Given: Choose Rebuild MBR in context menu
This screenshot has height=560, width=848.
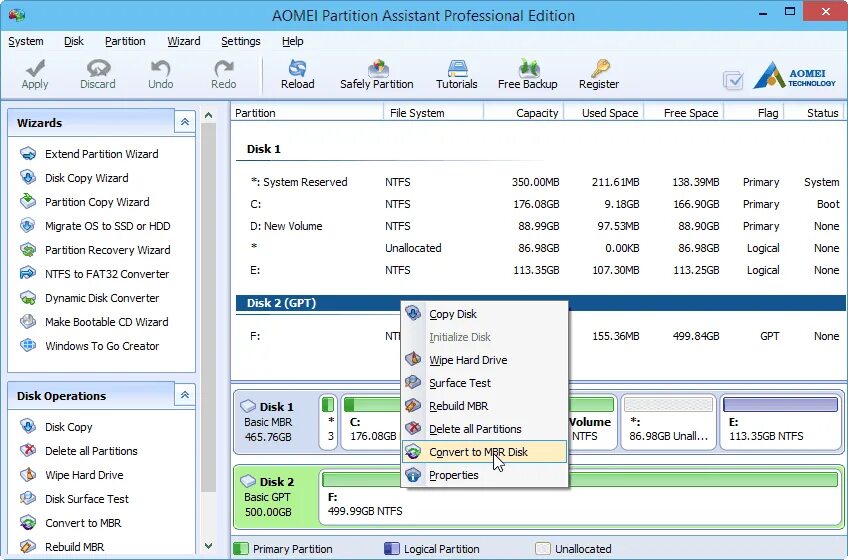Looking at the screenshot, I should pos(485,406).
